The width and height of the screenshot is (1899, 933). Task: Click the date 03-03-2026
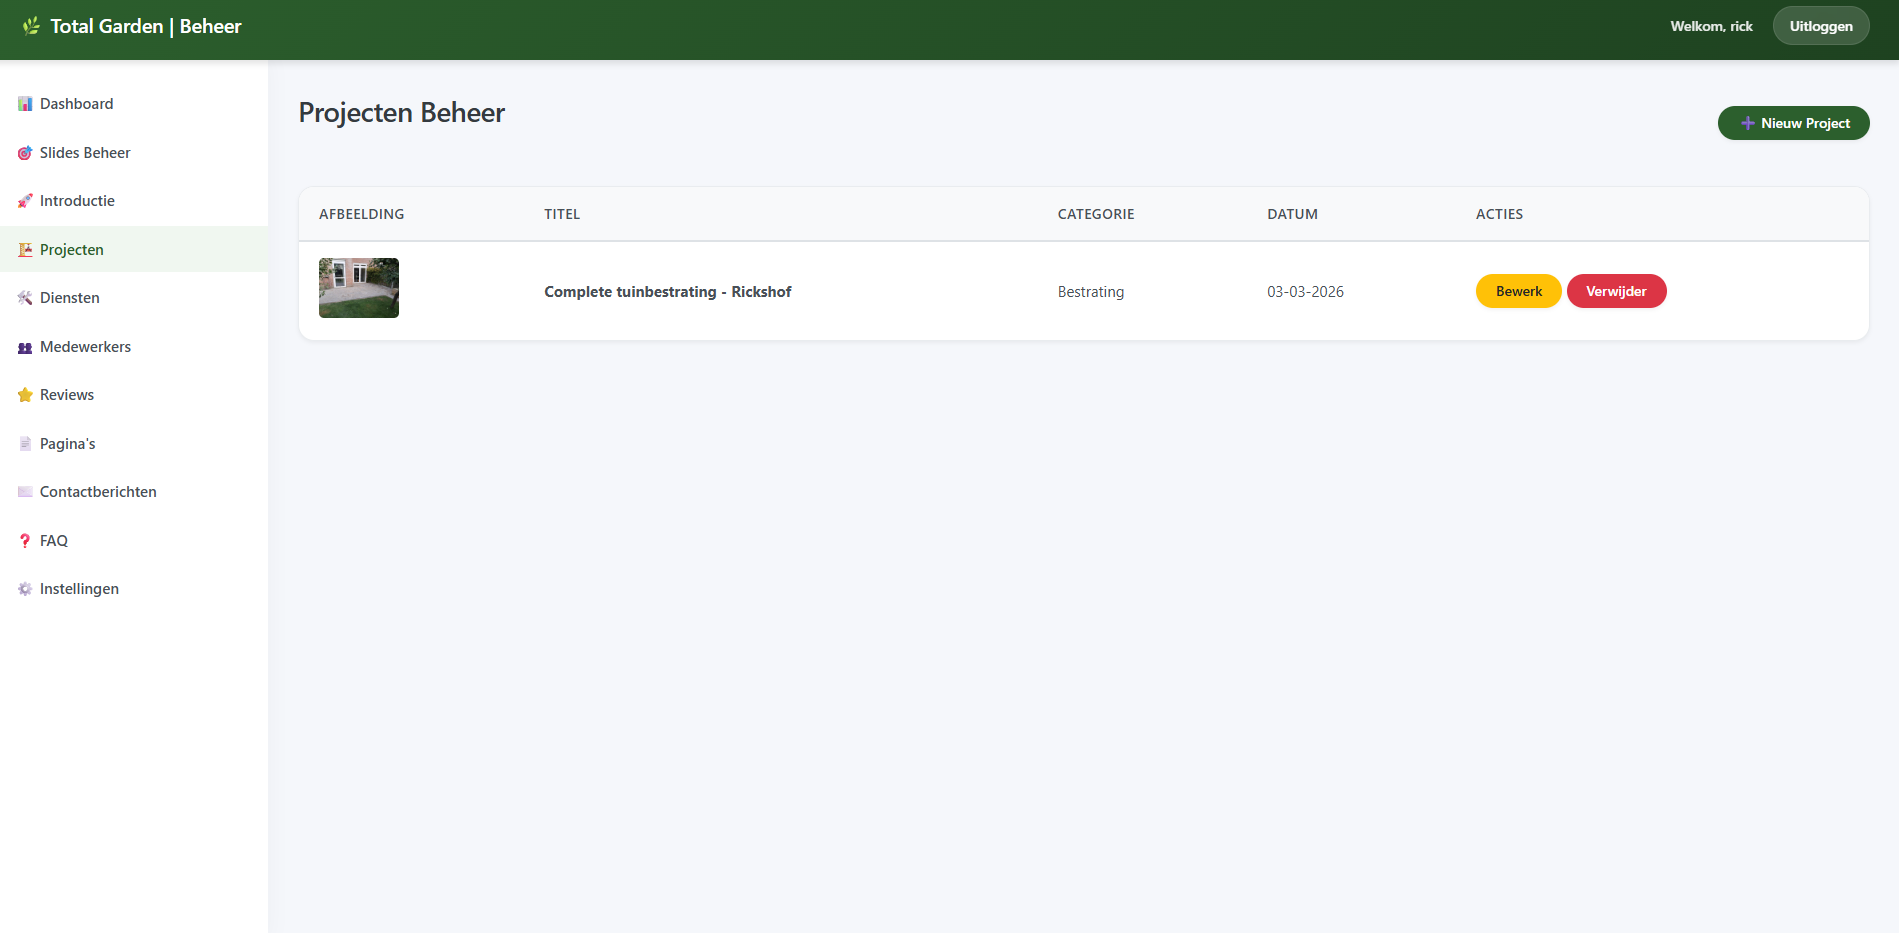(x=1305, y=292)
